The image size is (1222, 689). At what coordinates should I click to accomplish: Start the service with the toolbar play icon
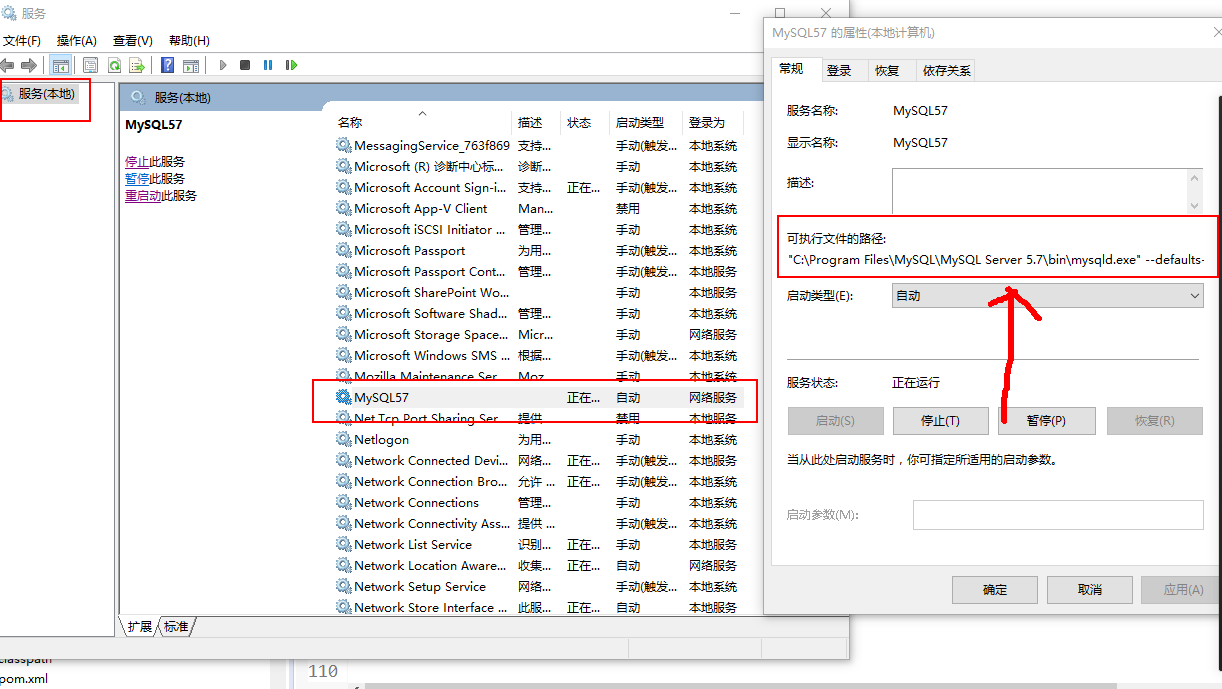(x=222, y=65)
